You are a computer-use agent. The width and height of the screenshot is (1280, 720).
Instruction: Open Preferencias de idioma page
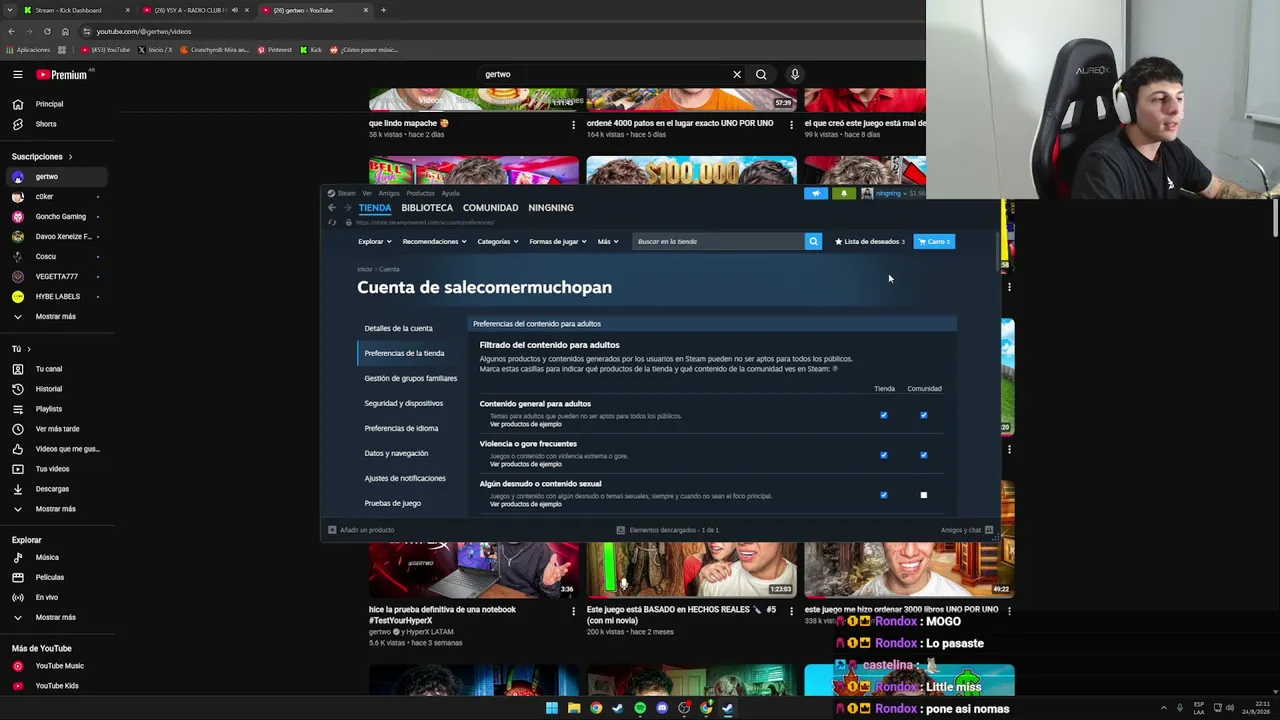pos(401,428)
